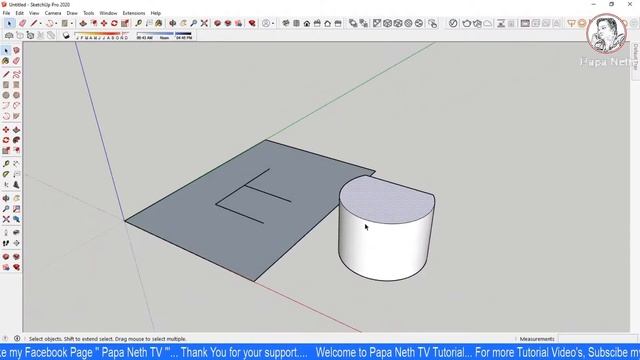The height and width of the screenshot is (360, 640).
Task: Select the Rotated Rectangle tool
Action: [x=16, y=84]
